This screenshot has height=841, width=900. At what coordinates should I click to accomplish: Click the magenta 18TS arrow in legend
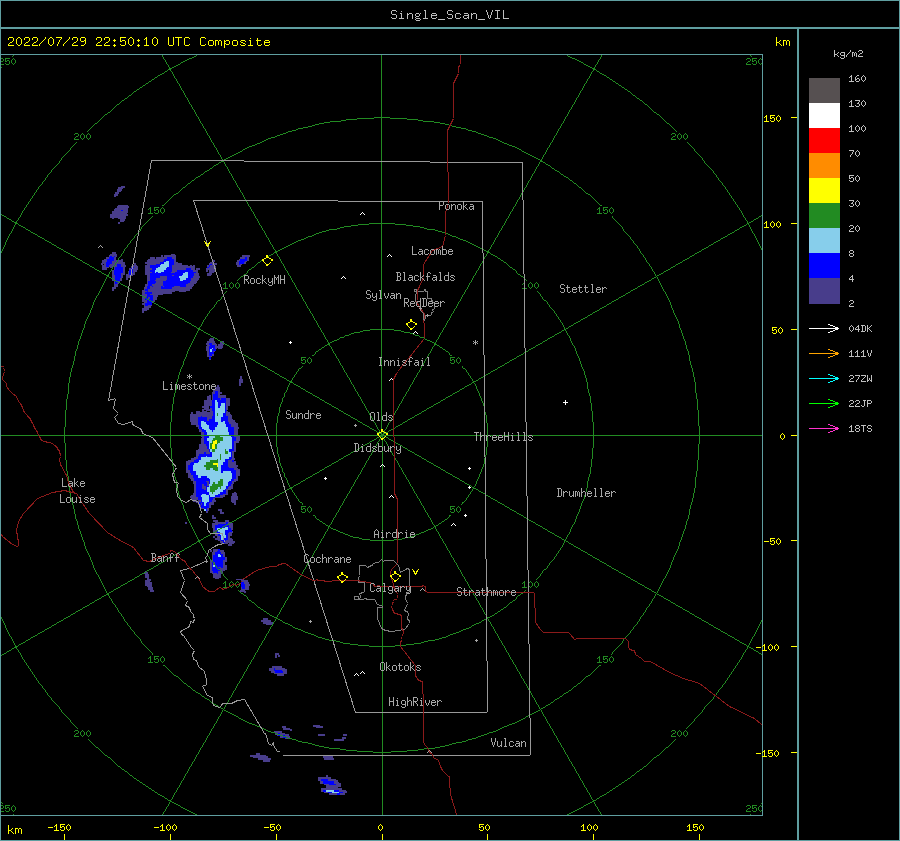824,428
